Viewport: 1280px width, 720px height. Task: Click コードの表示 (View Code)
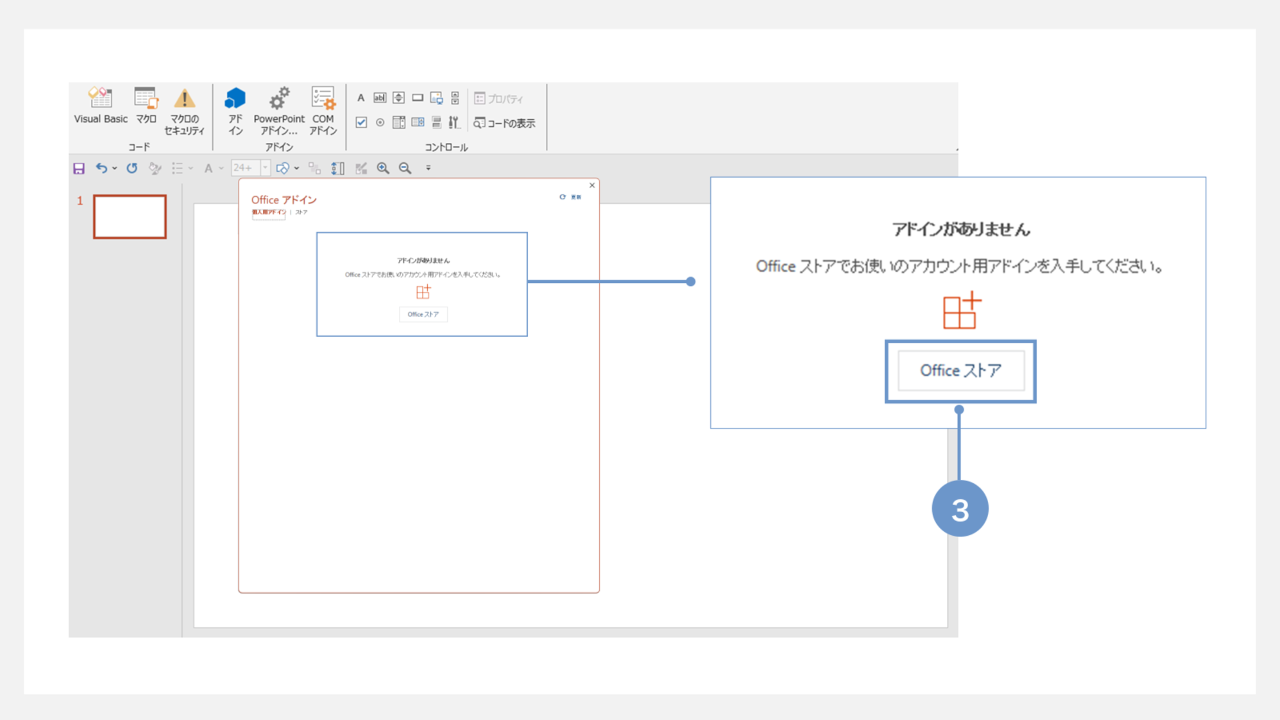(504, 123)
